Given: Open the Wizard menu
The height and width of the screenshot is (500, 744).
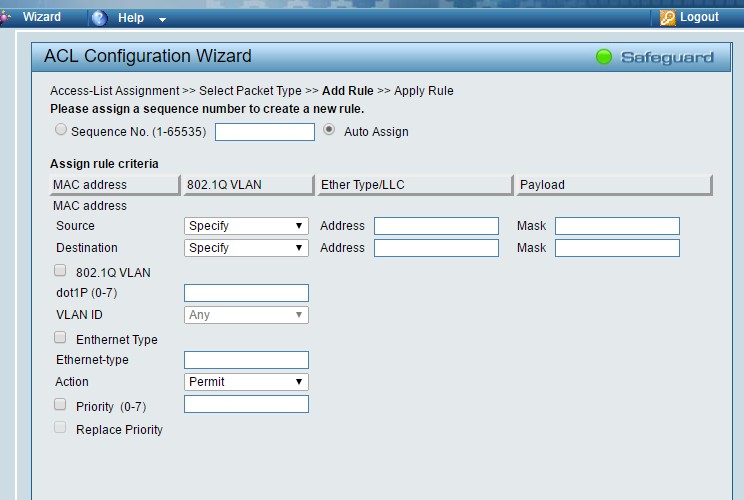Looking at the screenshot, I should pyautogui.click(x=41, y=17).
